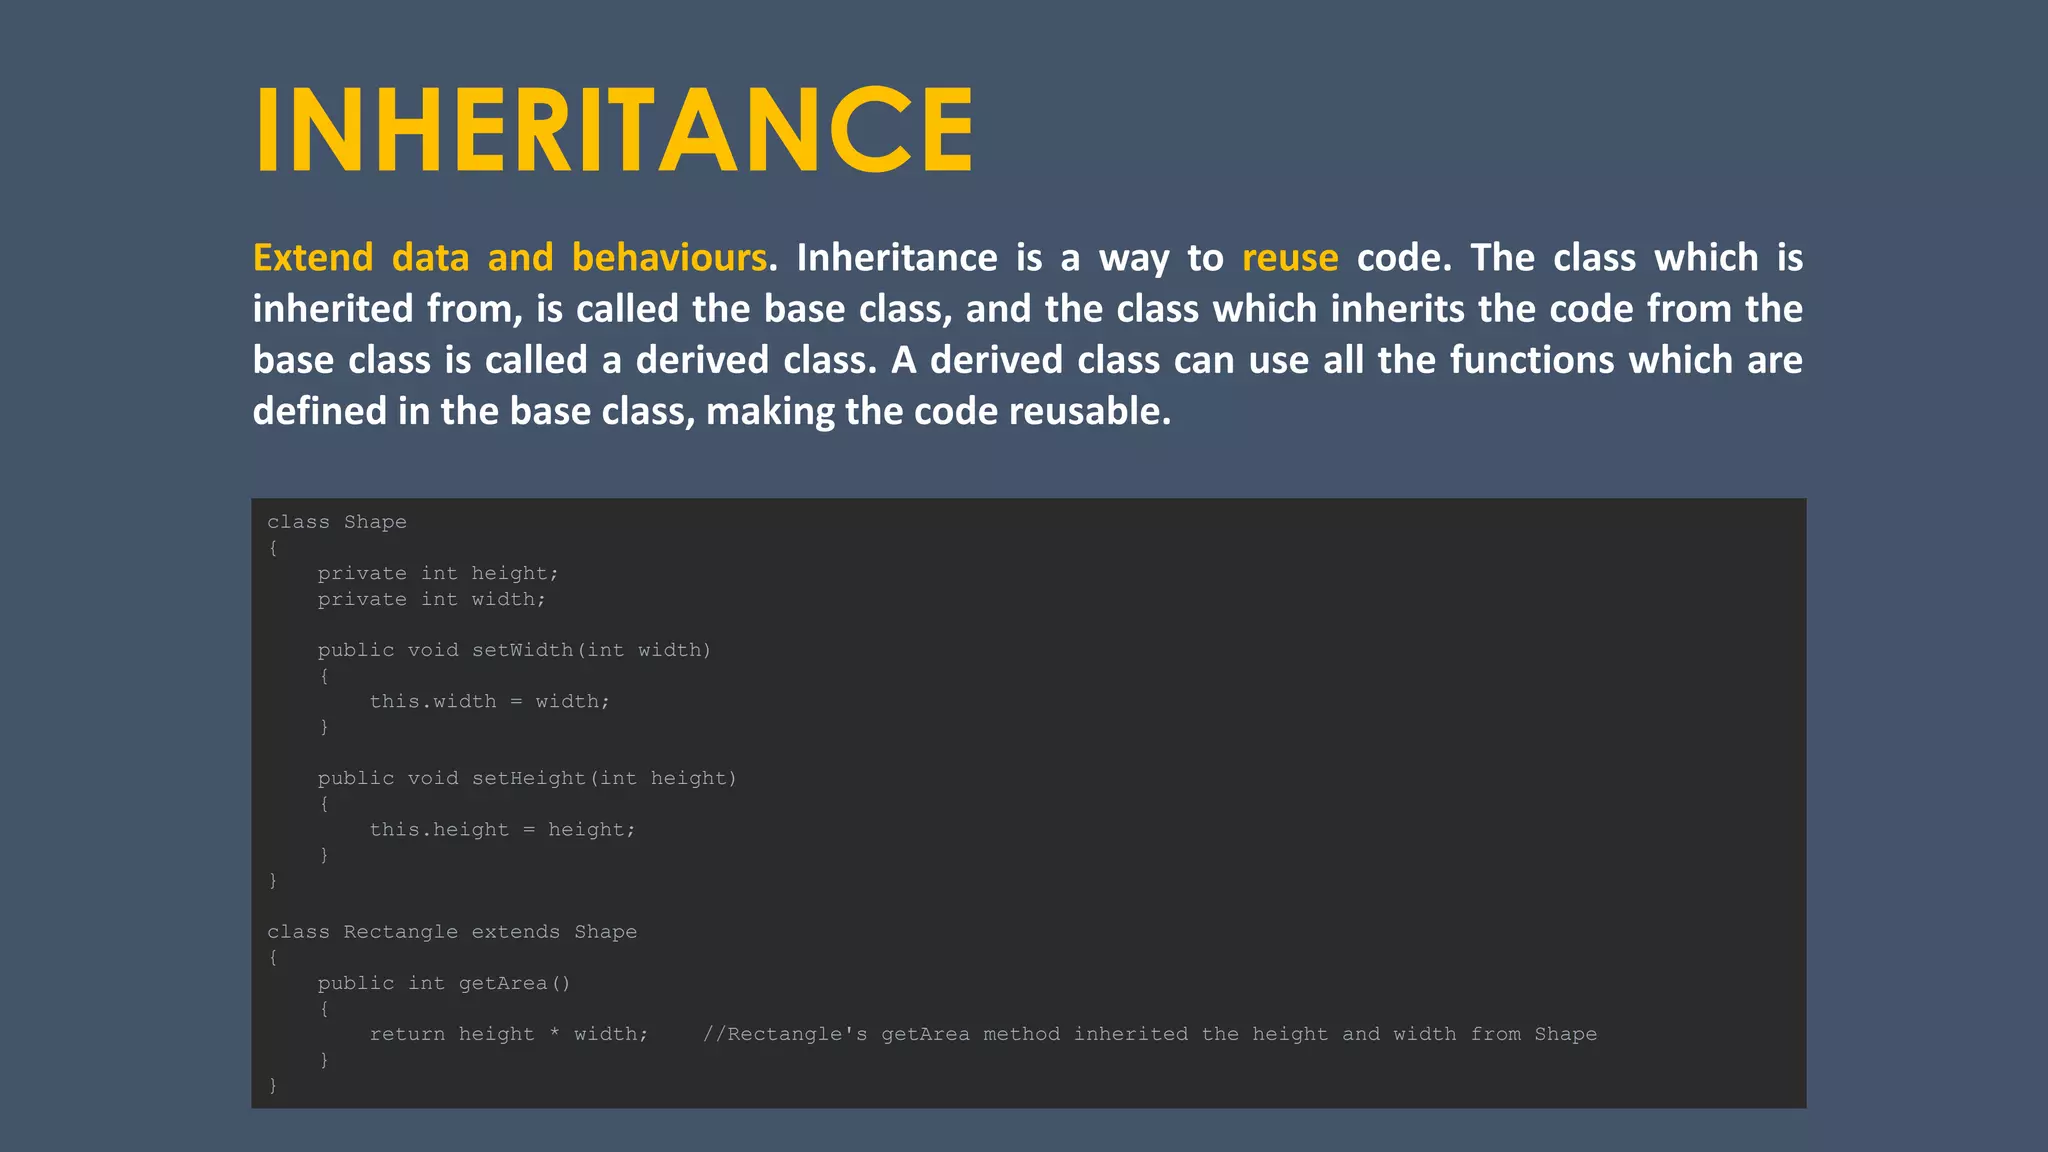Click the 'this.width = width;' statement
This screenshot has width=2048, height=1152.
click(490, 701)
